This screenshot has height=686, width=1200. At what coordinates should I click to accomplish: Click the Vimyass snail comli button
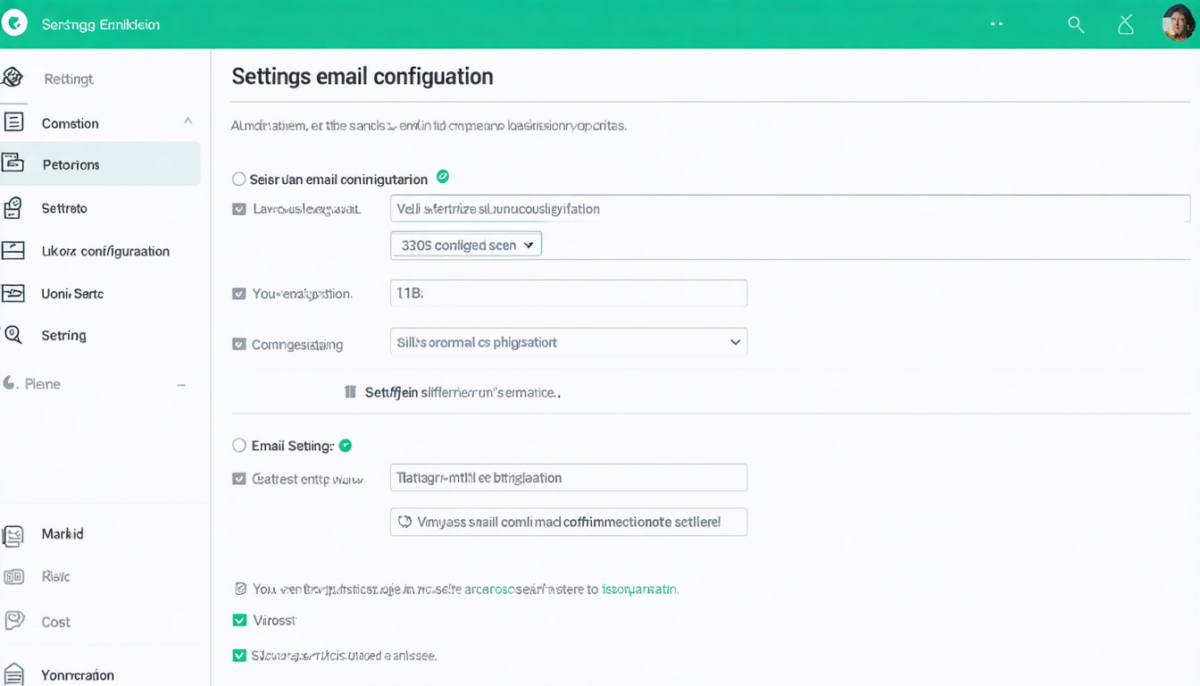click(568, 521)
